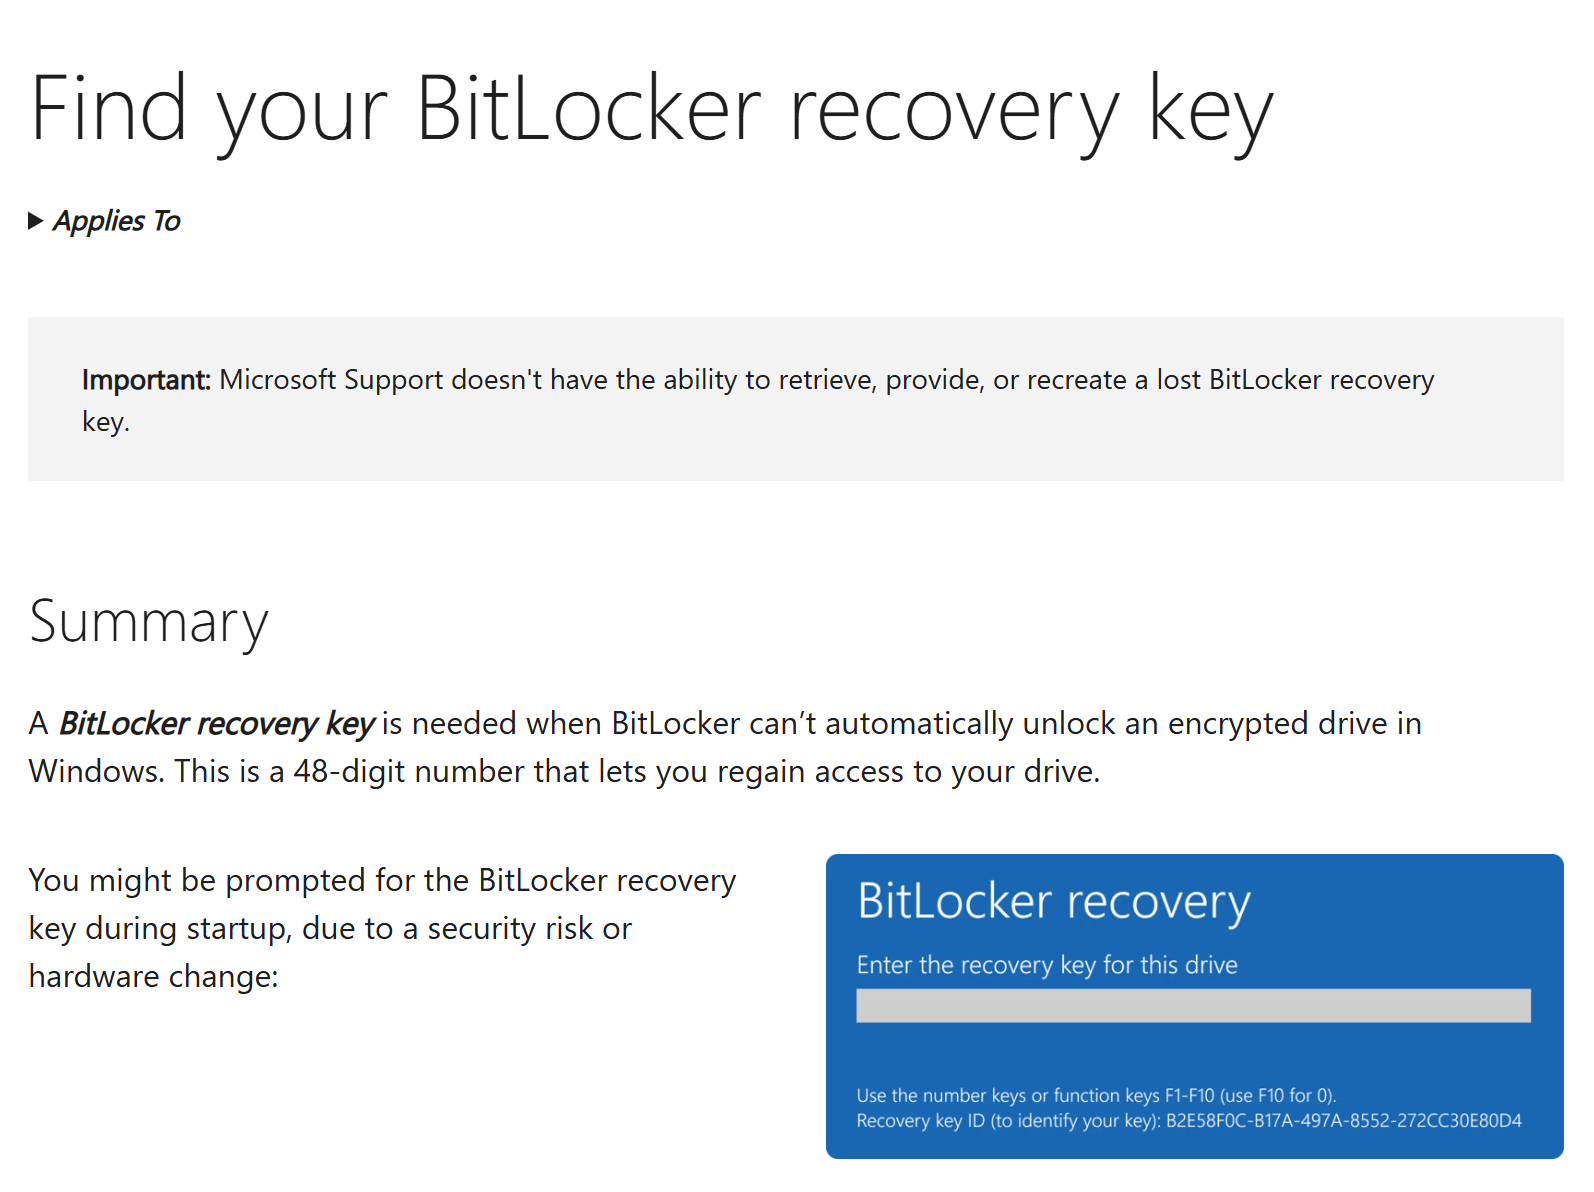Select the Summary section heading
The width and height of the screenshot is (1594, 1192).
[148, 622]
